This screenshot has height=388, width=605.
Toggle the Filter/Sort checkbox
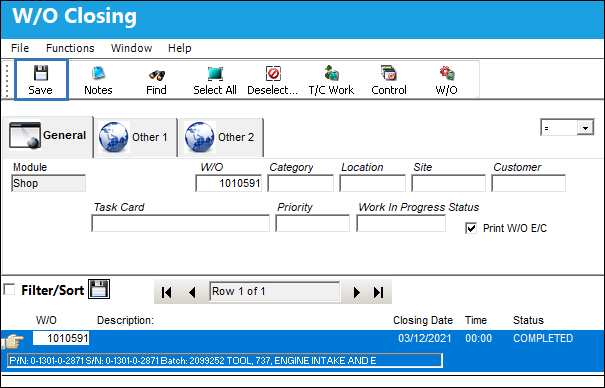(x=9, y=289)
